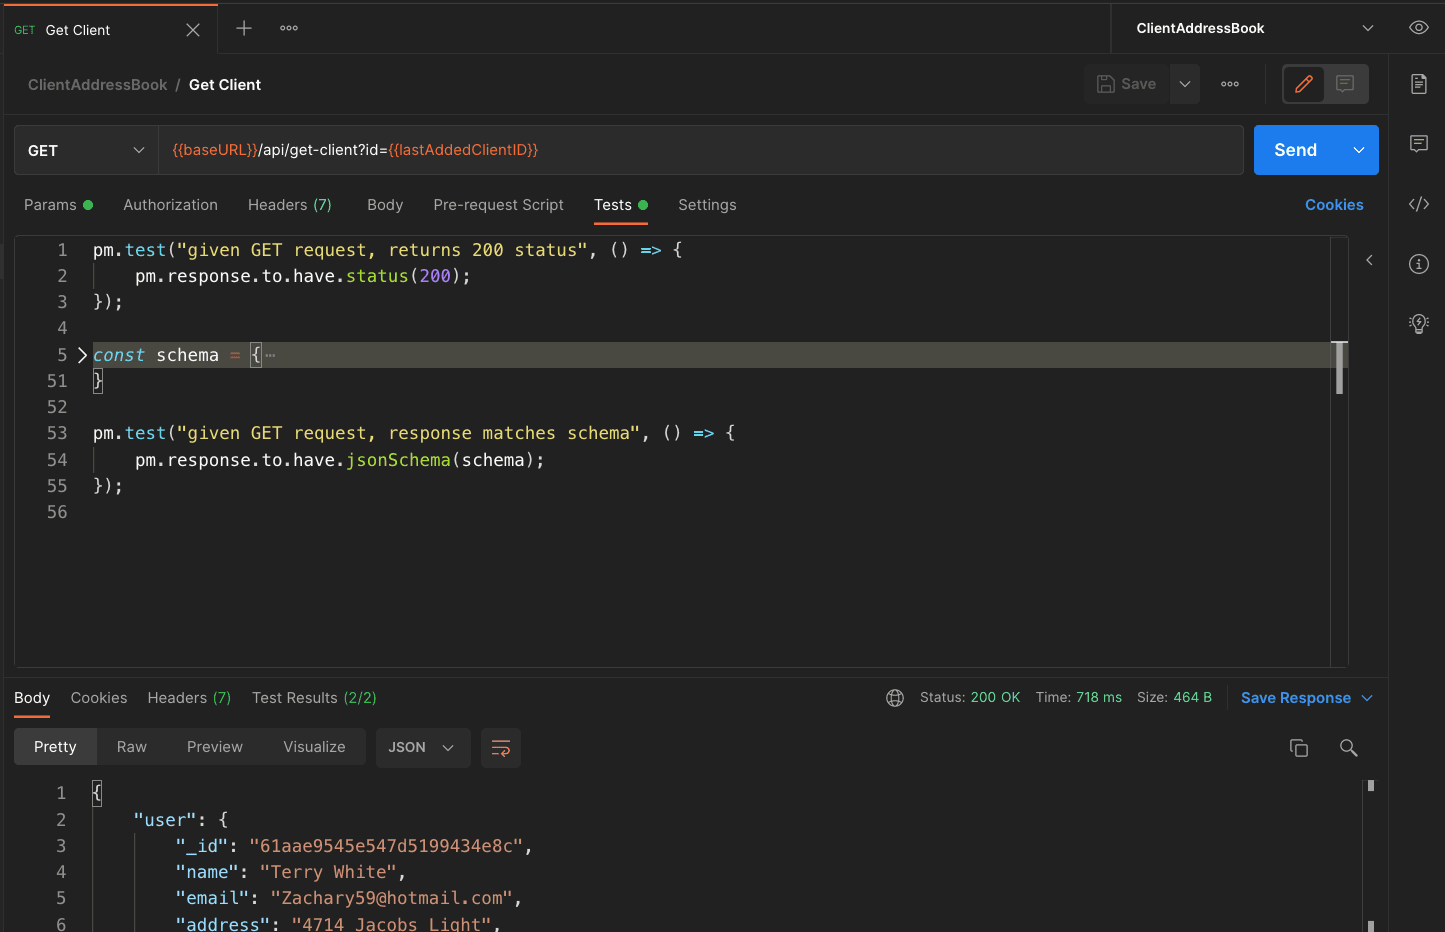
Task: Show request info icon in sidebar
Action: point(1418,264)
